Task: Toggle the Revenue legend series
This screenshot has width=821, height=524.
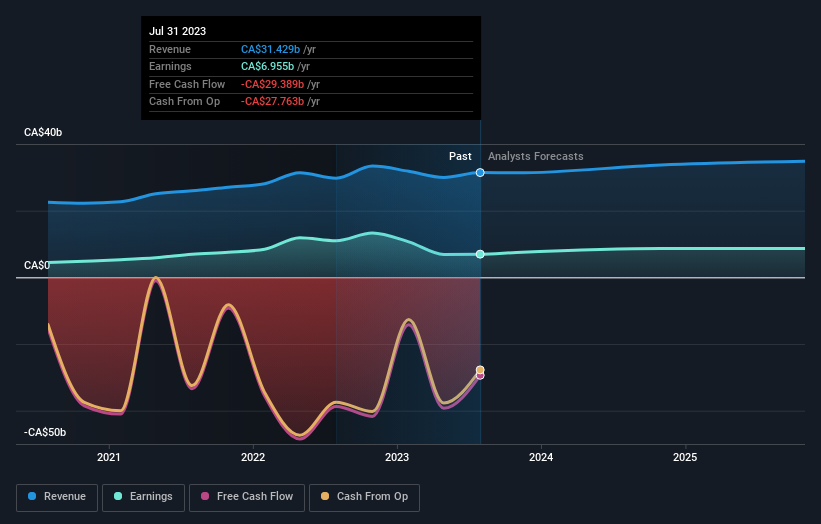Action: [x=57, y=497]
